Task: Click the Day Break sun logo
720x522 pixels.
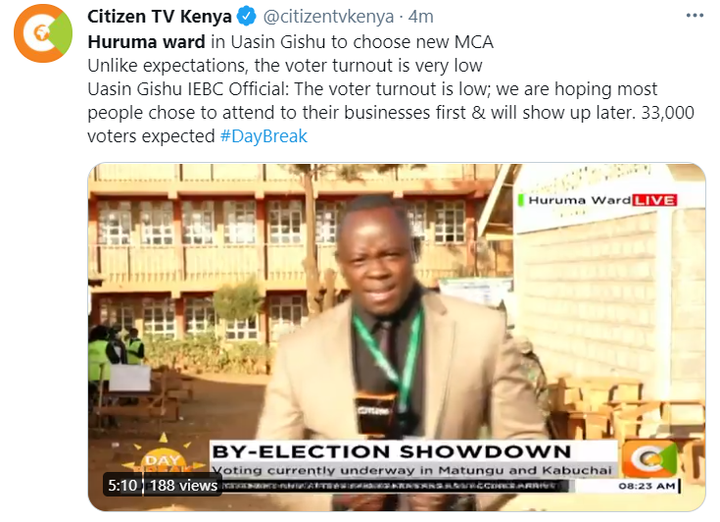Action: pos(164,454)
